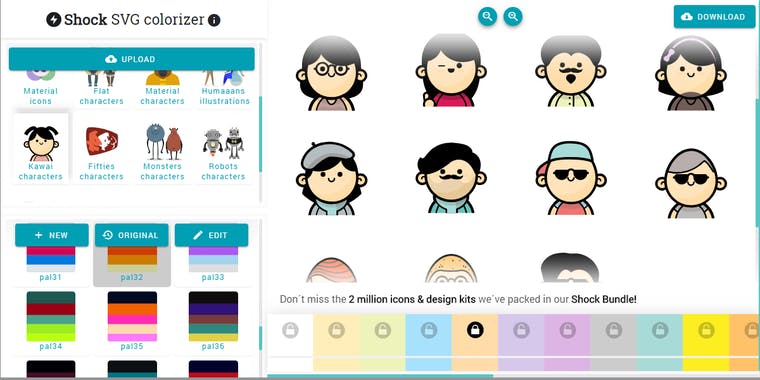
Task: Apply the pal35 palette
Action: pyautogui.click(x=132, y=321)
